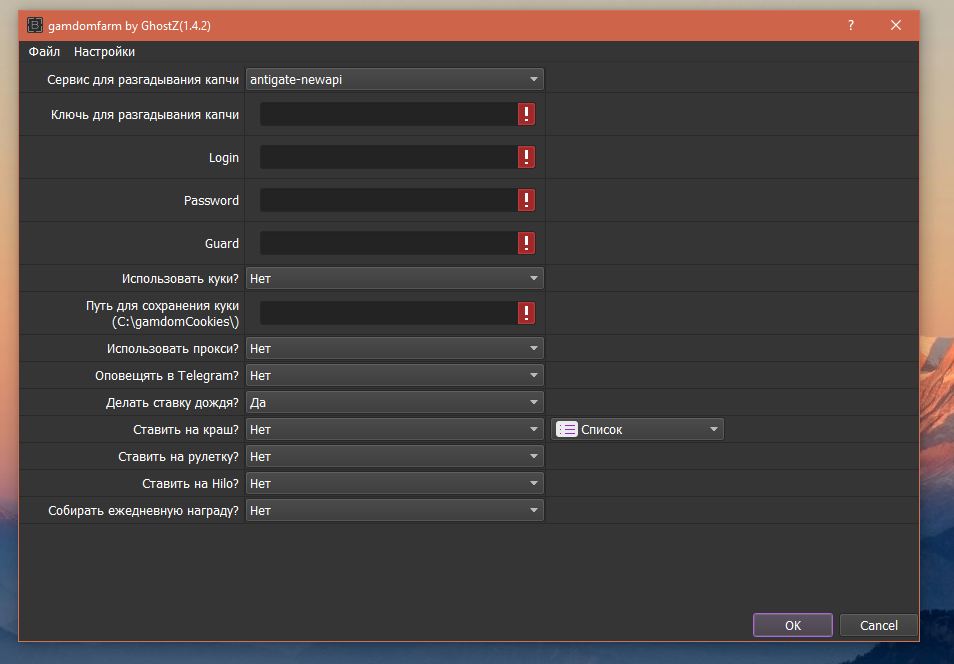The width and height of the screenshot is (954, 664).
Task: Open the Список type dropdown
Action: tap(637, 430)
